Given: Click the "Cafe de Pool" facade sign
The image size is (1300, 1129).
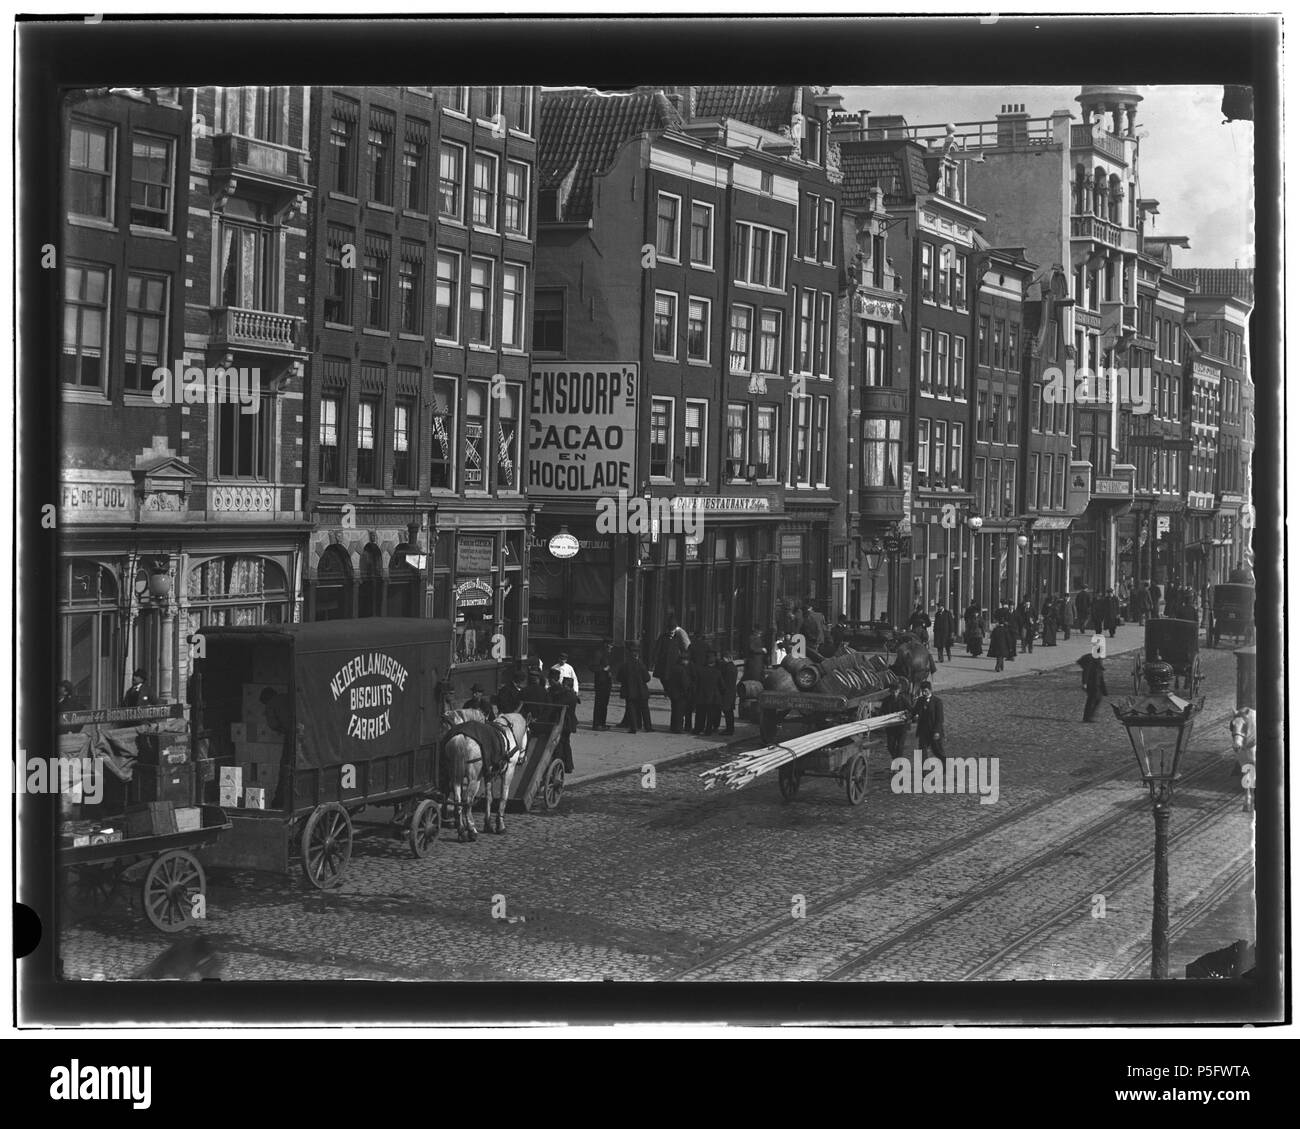Looking at the screenshot, I should pos(95,496).
